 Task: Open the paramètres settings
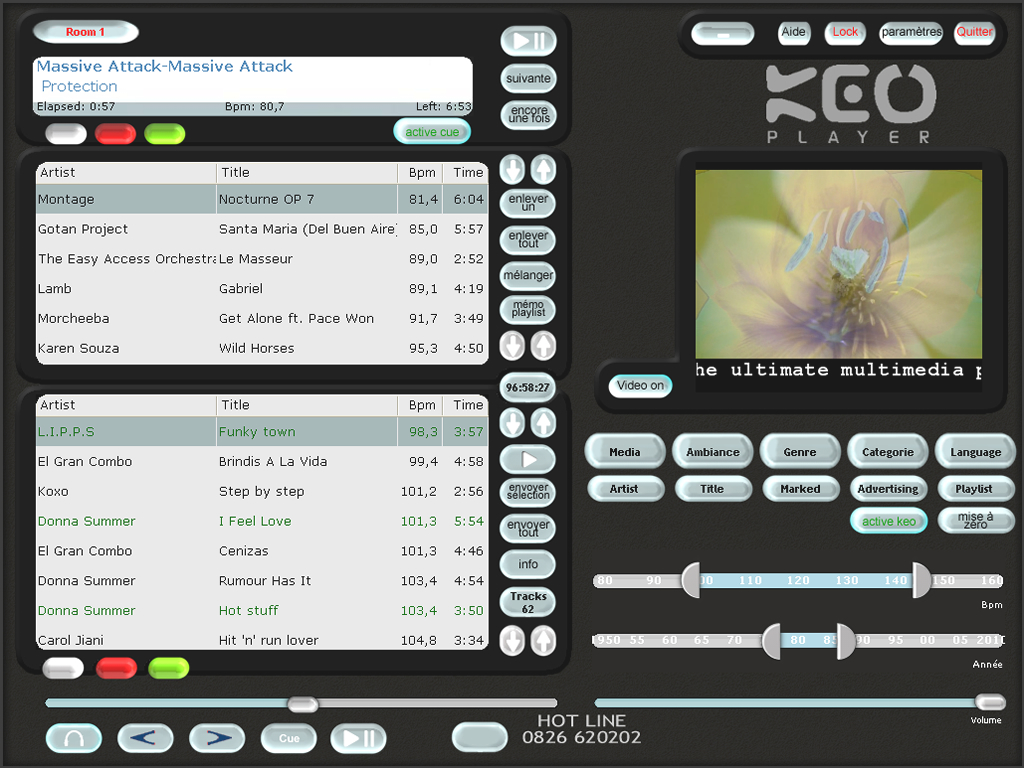pyautogui.click(x=911, y=33)
